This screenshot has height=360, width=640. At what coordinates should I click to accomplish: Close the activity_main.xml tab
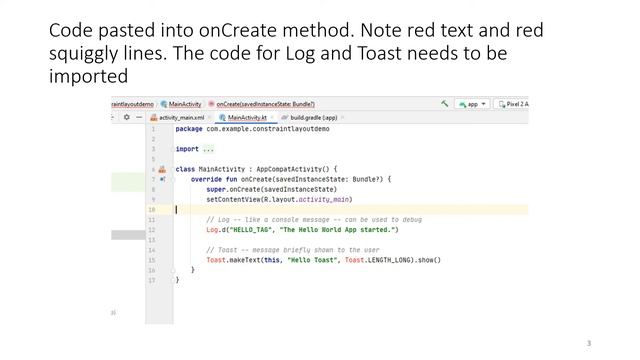(x=209, y=118)
